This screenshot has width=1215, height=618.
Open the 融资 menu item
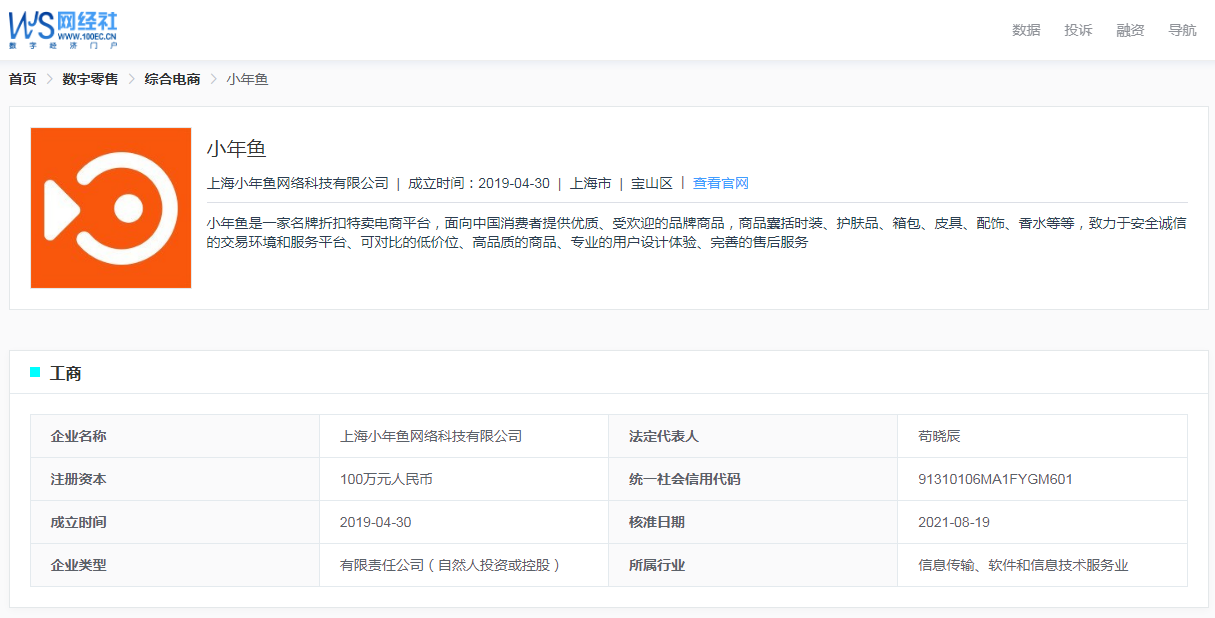pyautogui.click(x=1130, y=30)
